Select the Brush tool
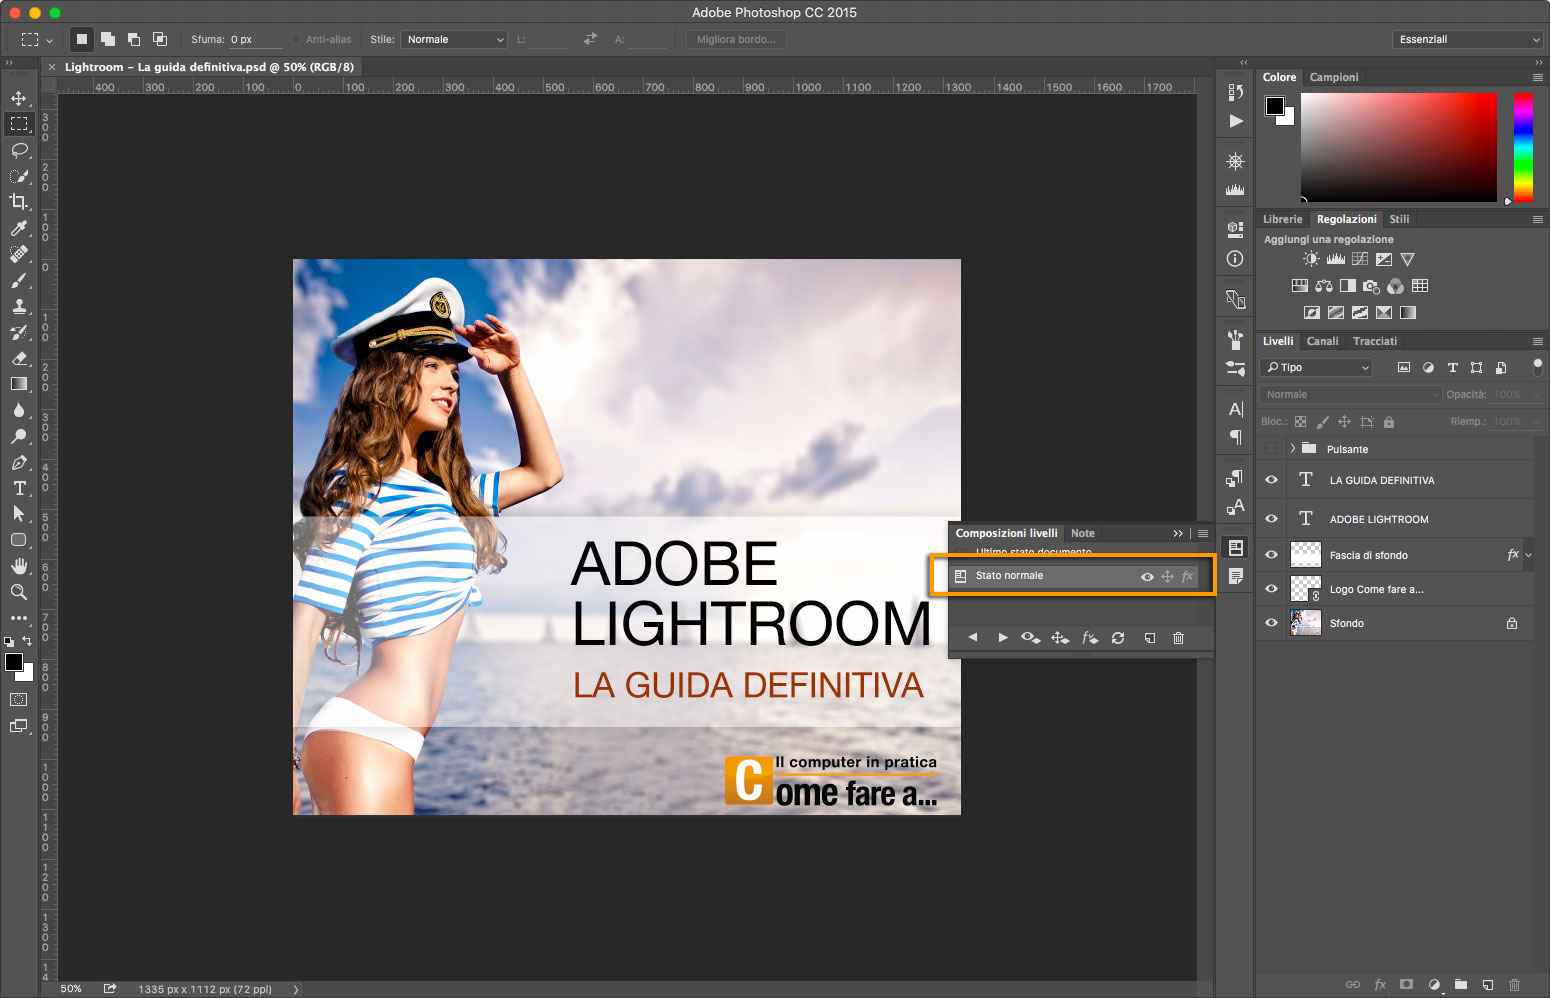 (x=19, y=280)
